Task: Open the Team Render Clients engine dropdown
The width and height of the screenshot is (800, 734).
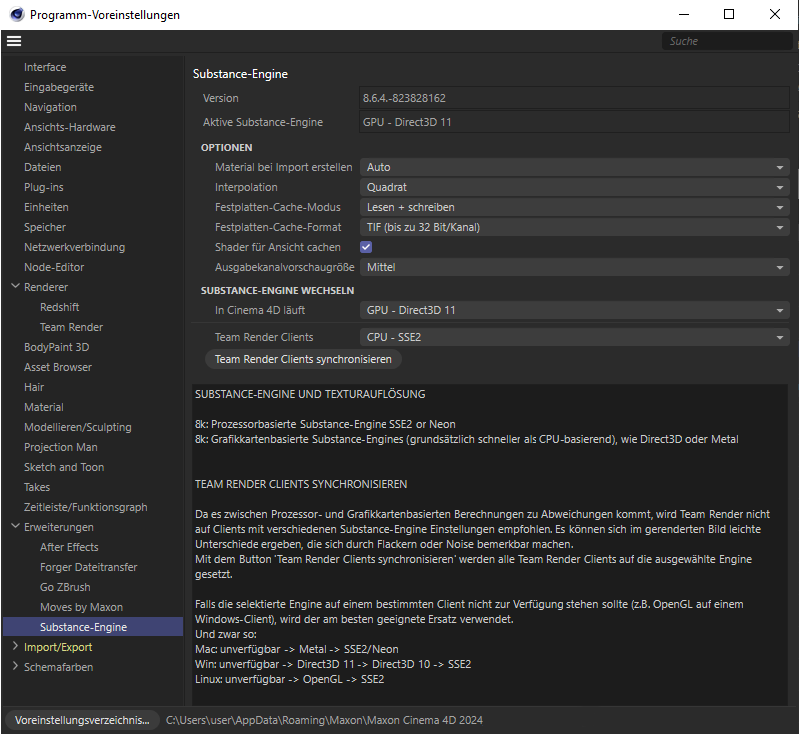Action: [574, 337]
